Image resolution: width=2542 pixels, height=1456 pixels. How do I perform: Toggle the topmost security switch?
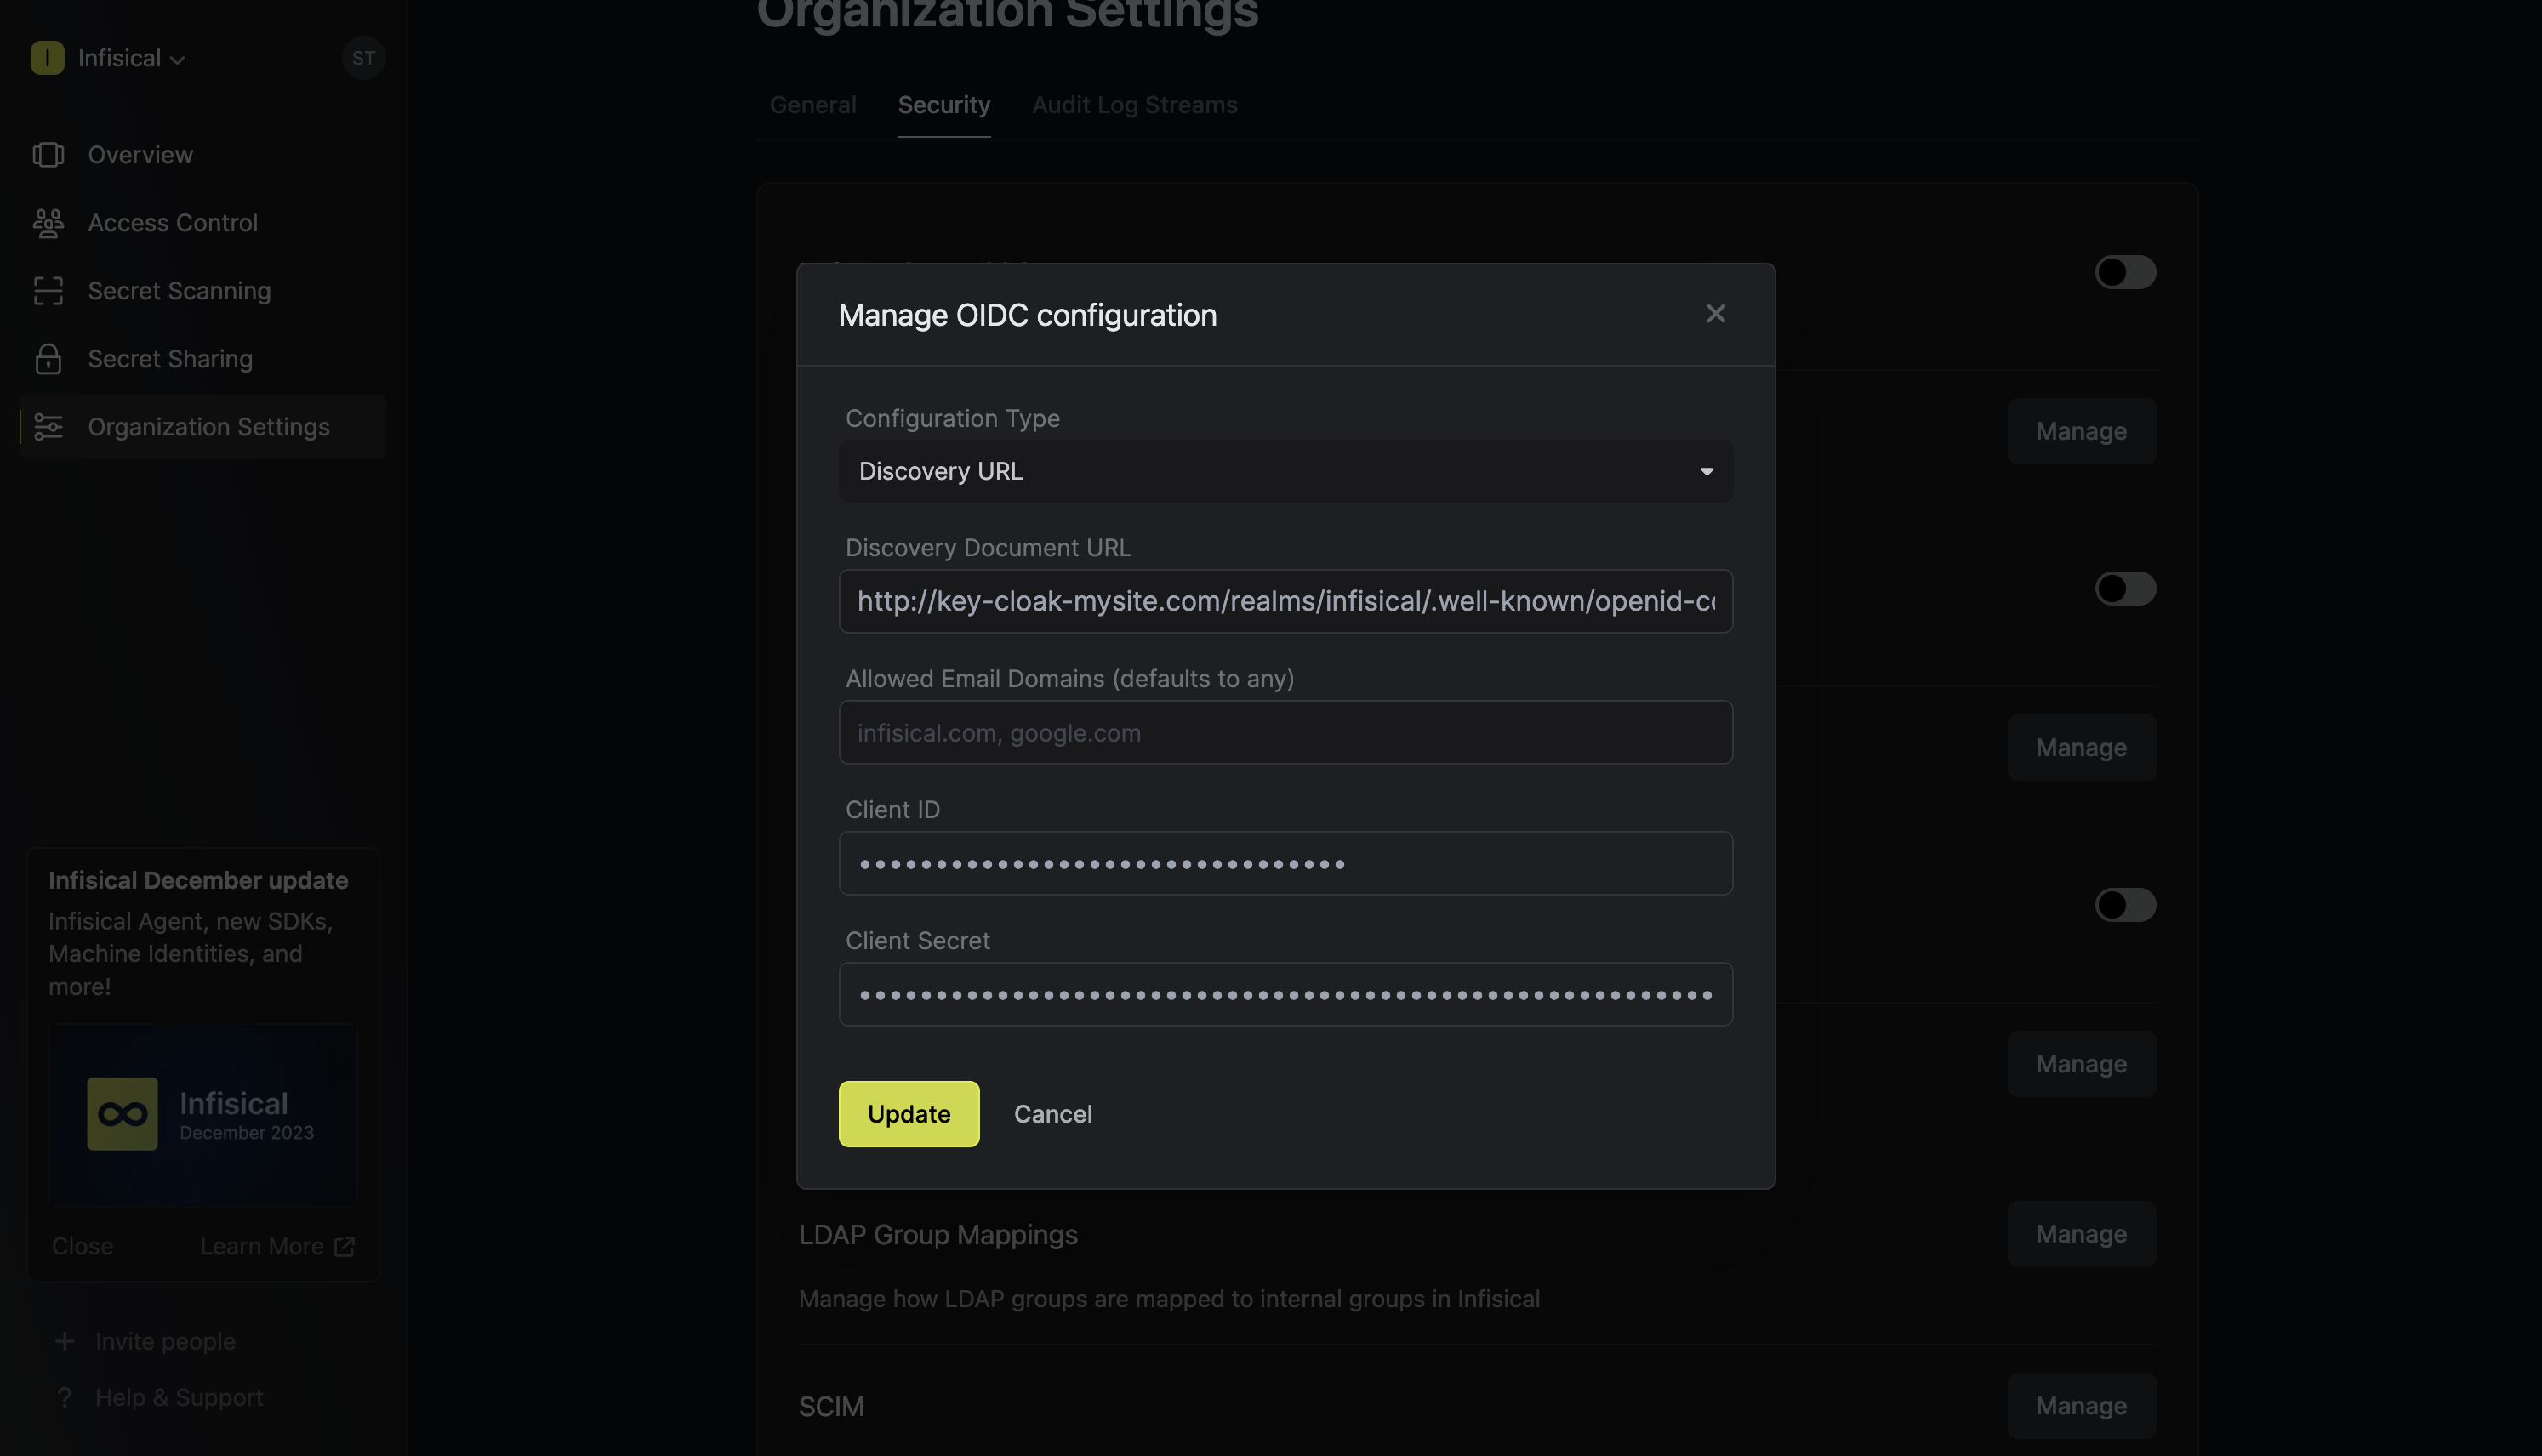(2125, 272)
